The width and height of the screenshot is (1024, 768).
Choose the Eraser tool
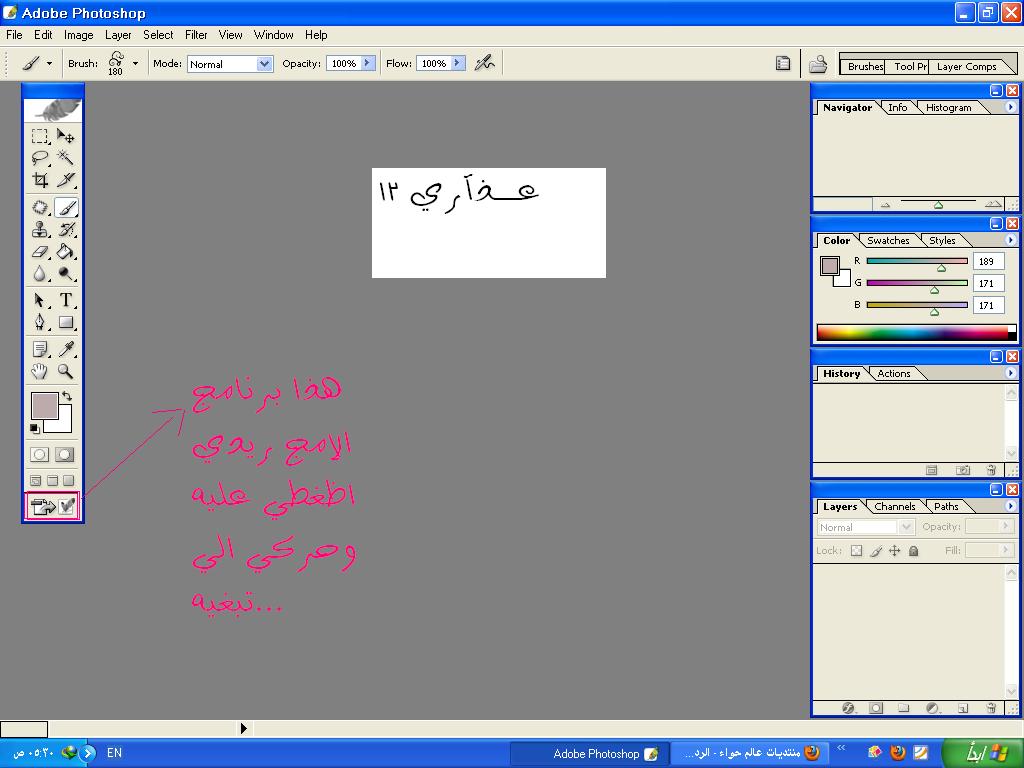(x=40, y=252)
